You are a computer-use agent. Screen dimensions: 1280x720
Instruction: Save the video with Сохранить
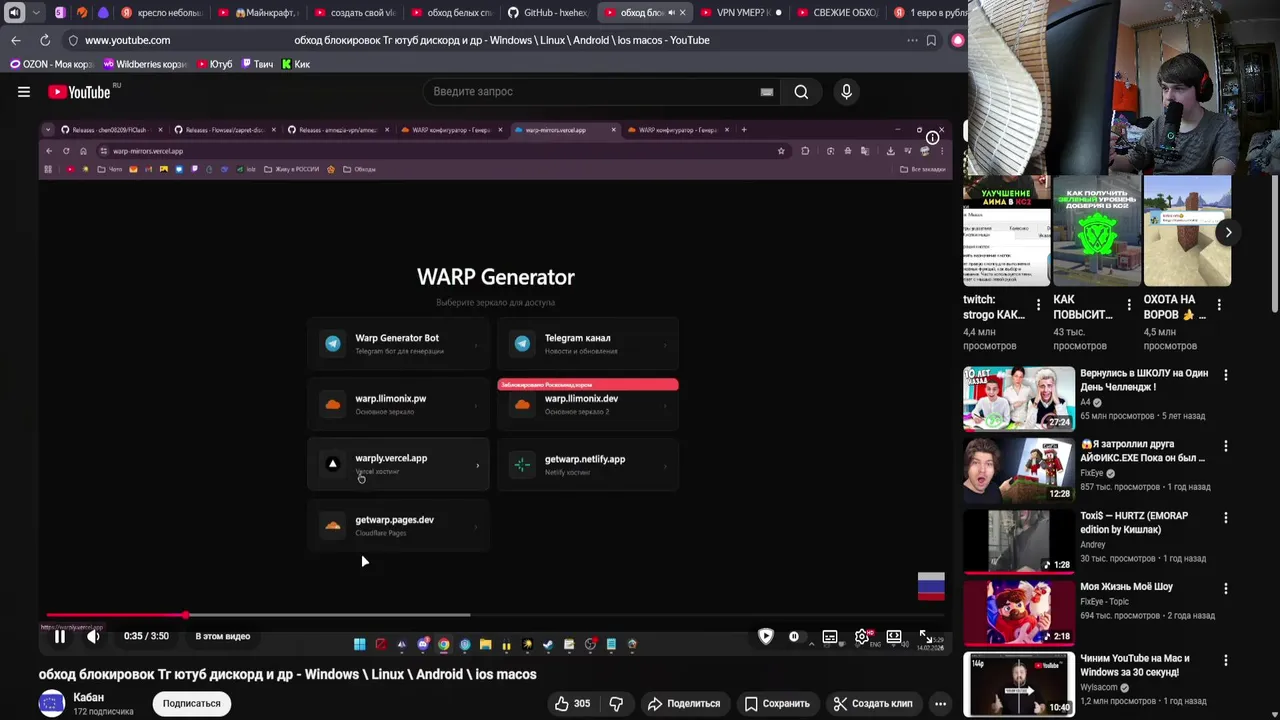click(777, 704)
